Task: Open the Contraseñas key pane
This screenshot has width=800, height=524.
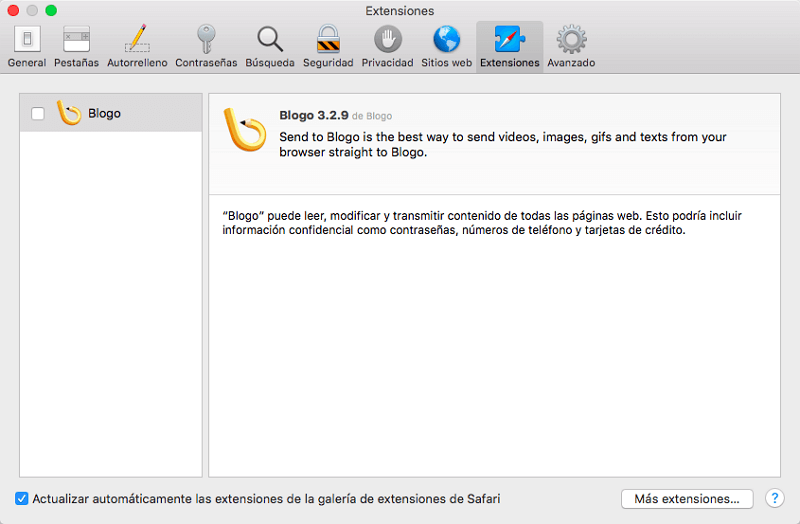Action: tap(206, 46)
